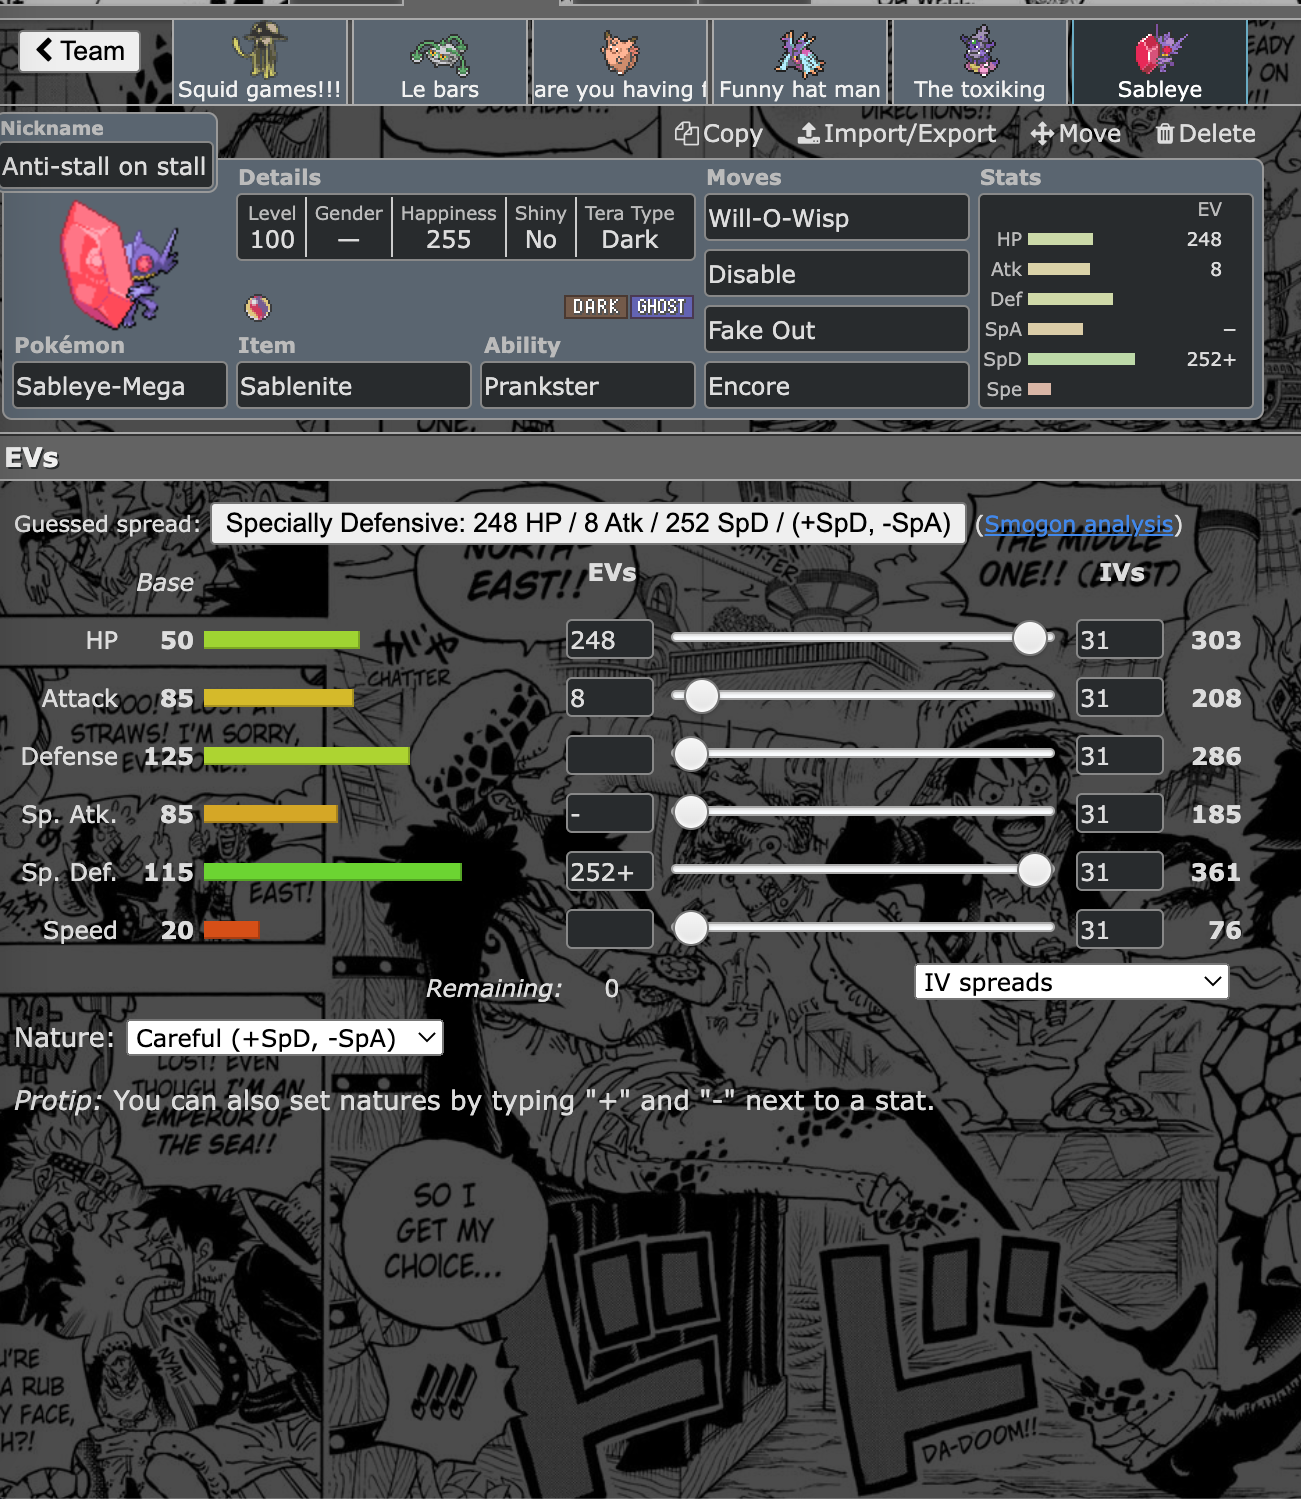Click the Sablenite item icon

click(258, 307)
